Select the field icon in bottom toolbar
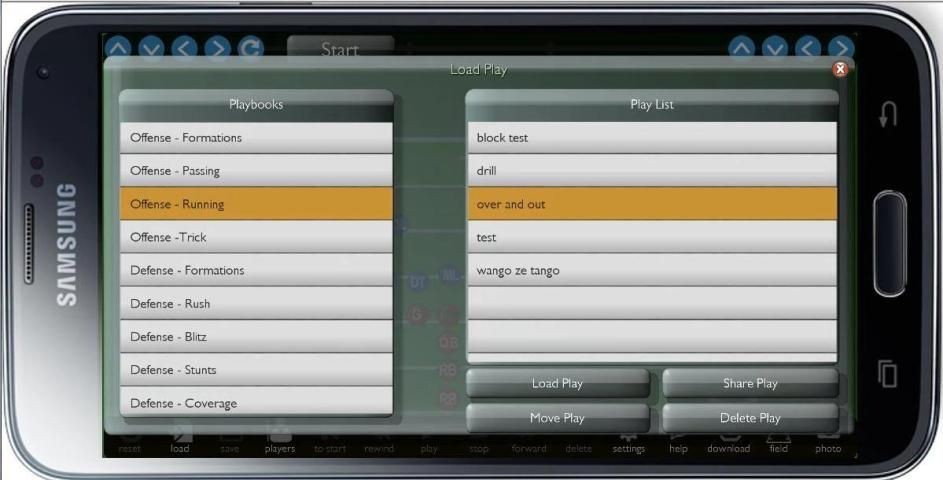This screenshot has width=943, height=480. [778, 441]
